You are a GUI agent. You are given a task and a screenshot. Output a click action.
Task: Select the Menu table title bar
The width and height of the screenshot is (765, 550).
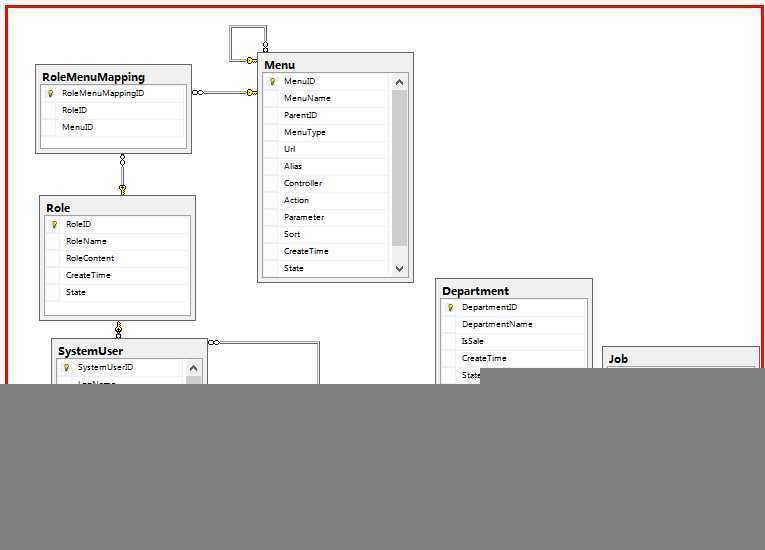click(x=335, y=64)
